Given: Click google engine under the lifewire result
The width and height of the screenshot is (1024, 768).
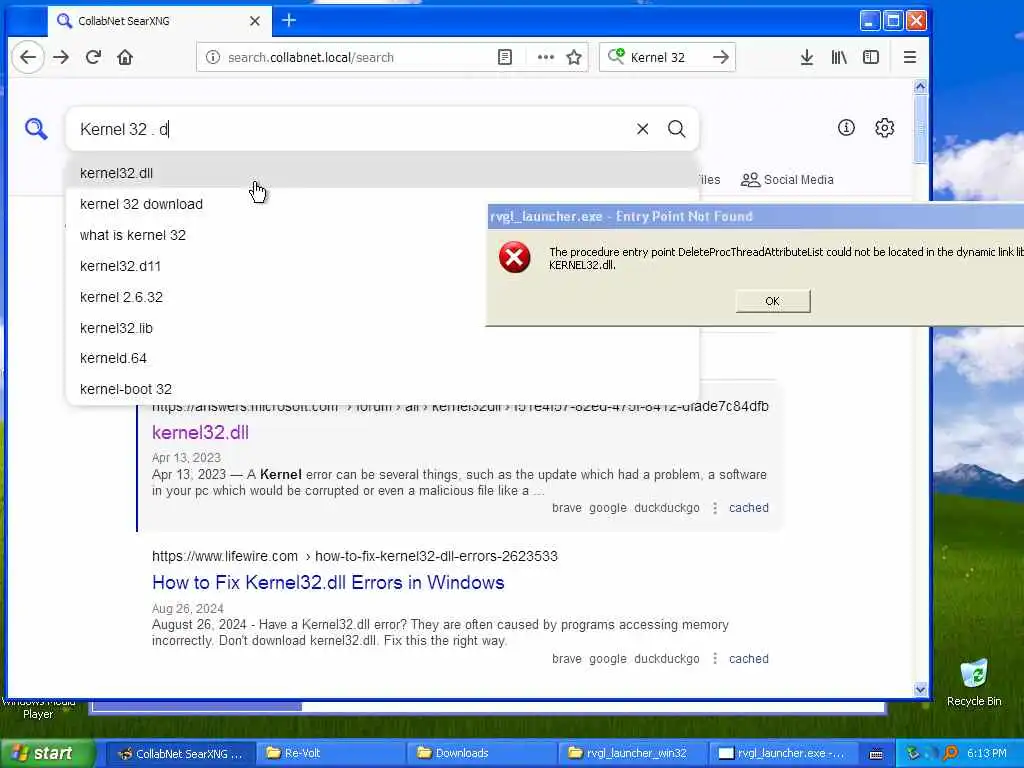Looking at the screenshot, I should [607, 659].
